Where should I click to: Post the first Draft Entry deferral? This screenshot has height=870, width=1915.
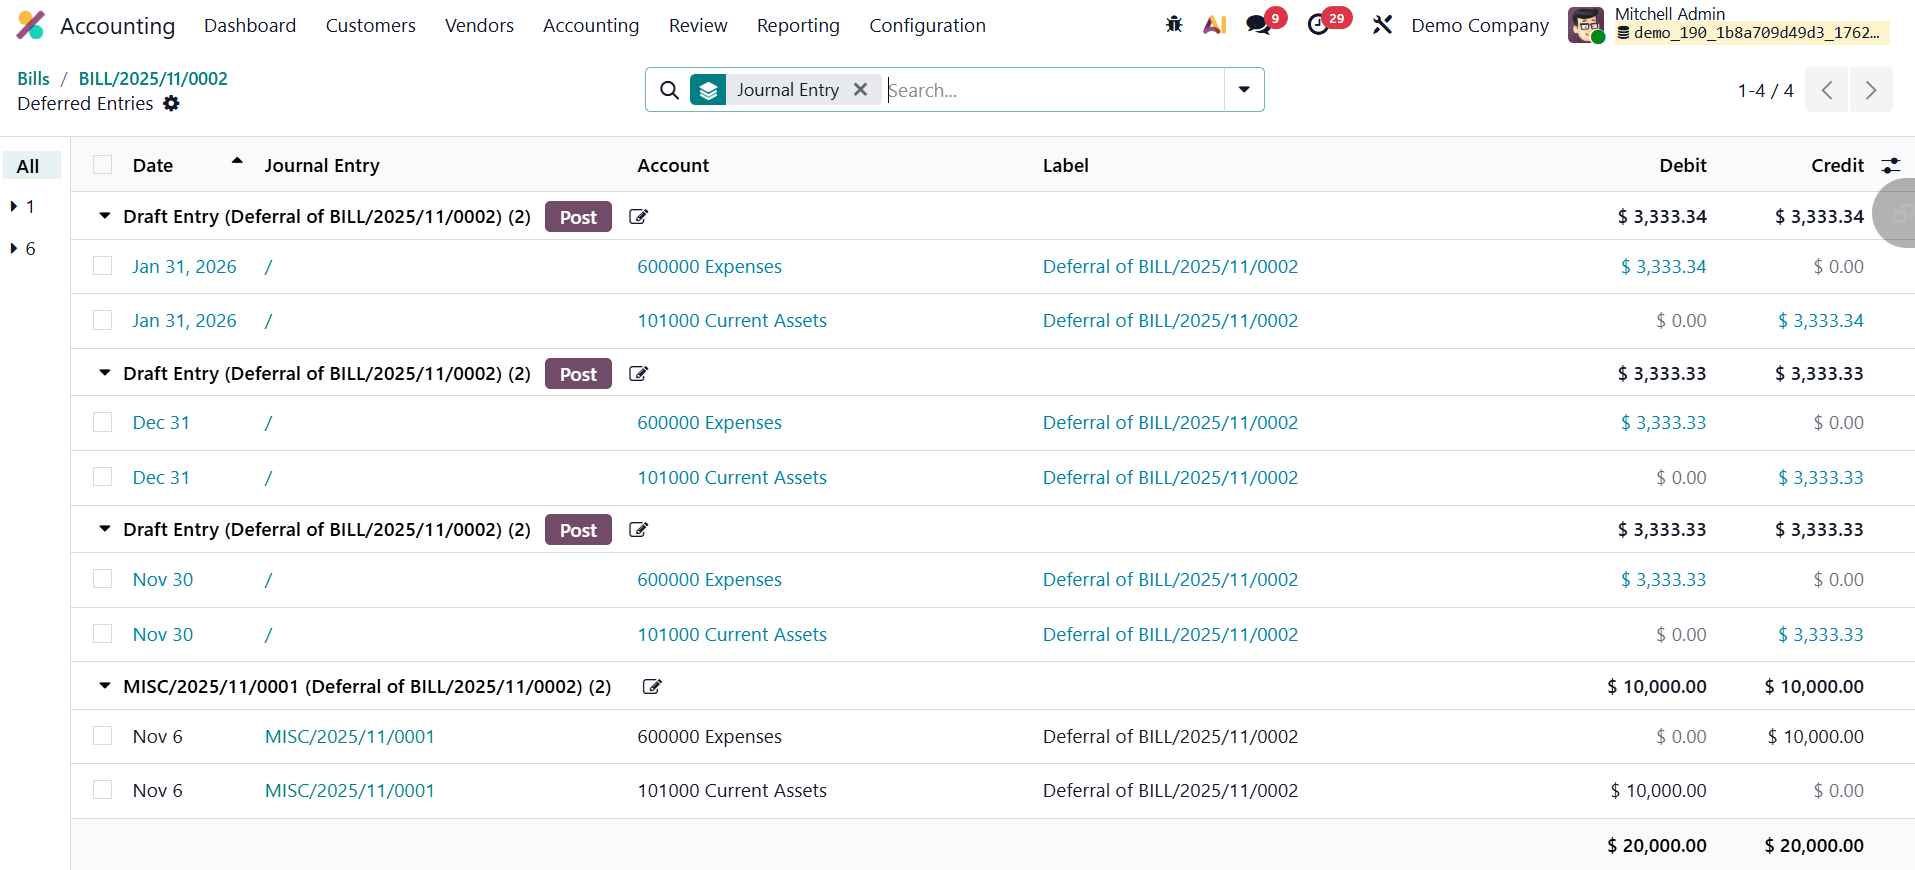[x=578, y=217]
